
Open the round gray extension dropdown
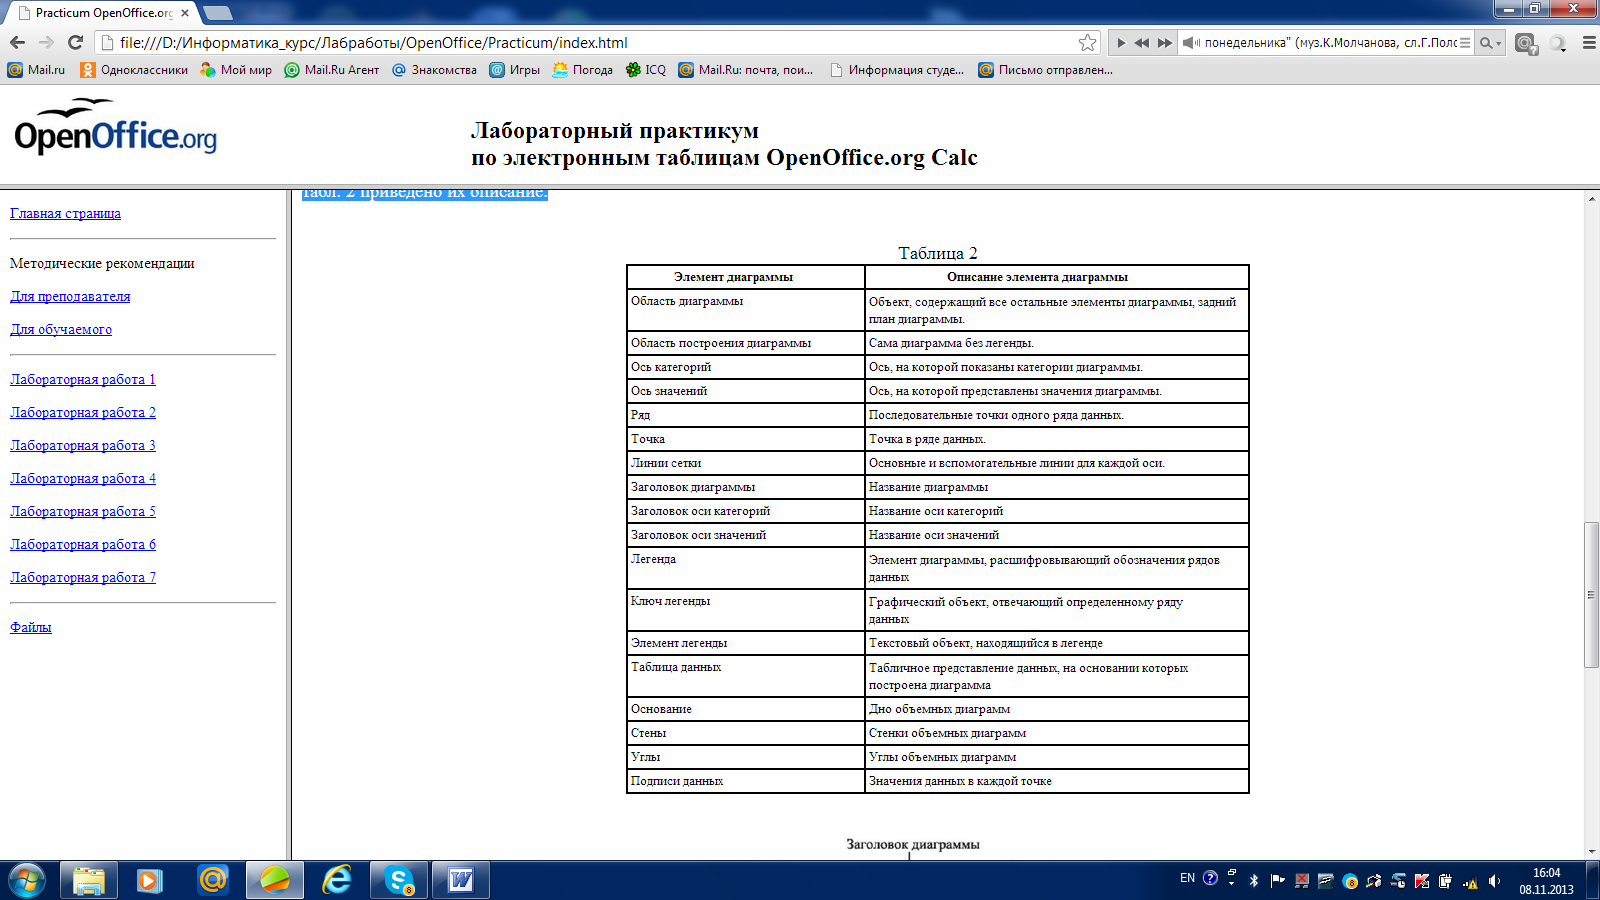pos(1558,43)
